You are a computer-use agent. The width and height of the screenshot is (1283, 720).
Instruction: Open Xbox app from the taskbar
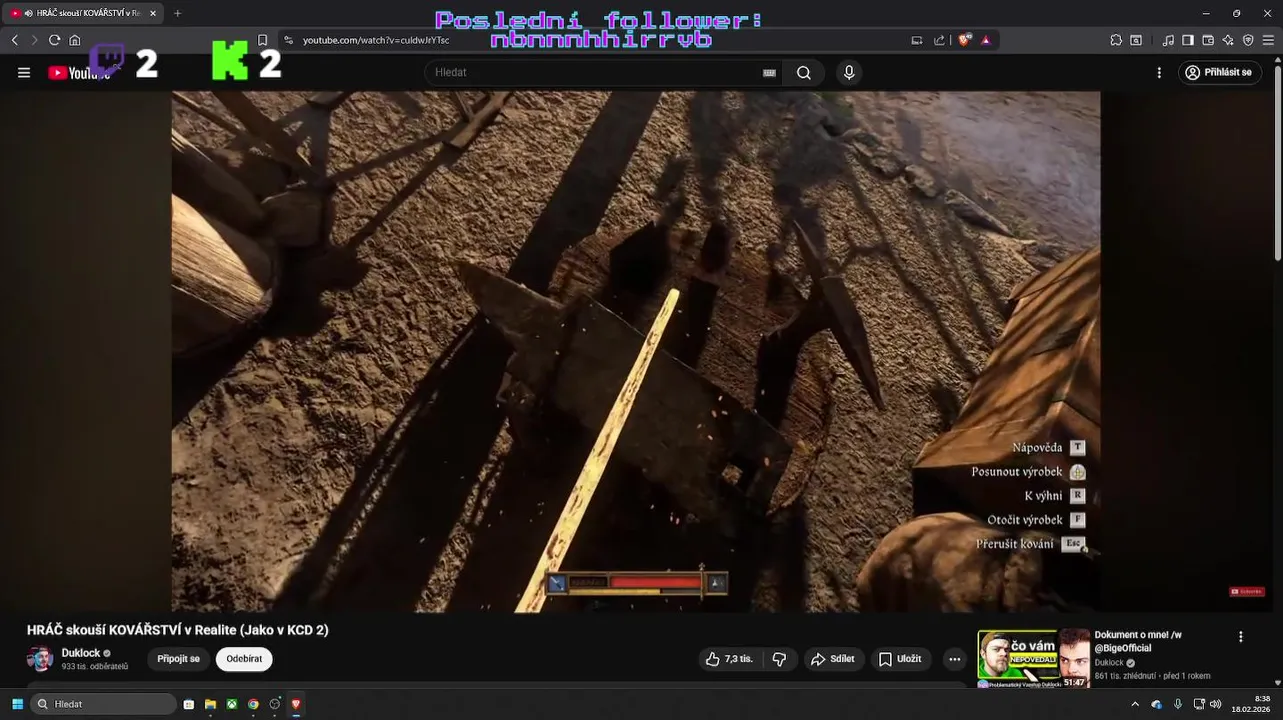tap(231, 704)
